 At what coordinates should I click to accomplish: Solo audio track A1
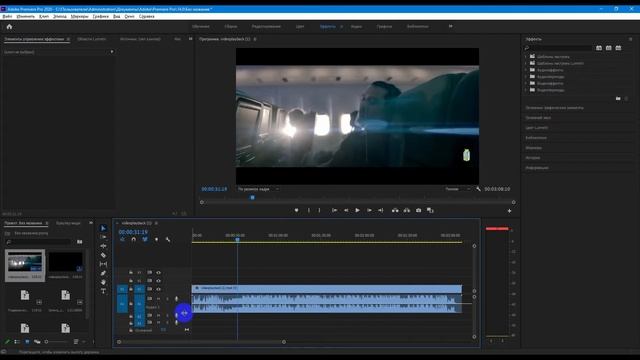pos(167,299)
